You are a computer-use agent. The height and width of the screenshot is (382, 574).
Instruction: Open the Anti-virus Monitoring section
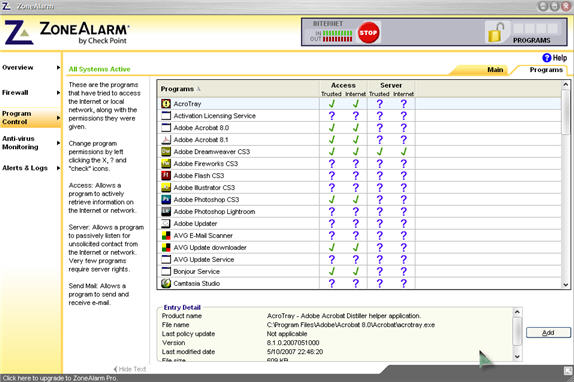point(20,143)
